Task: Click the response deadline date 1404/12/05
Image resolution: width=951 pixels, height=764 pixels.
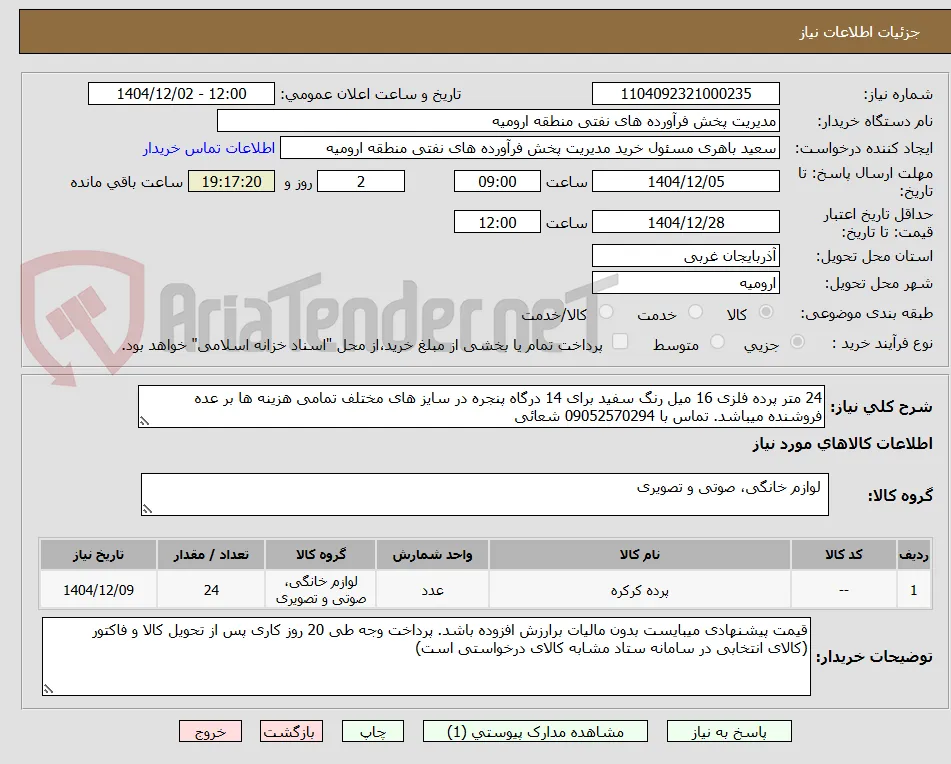Action: click(686, 181)
